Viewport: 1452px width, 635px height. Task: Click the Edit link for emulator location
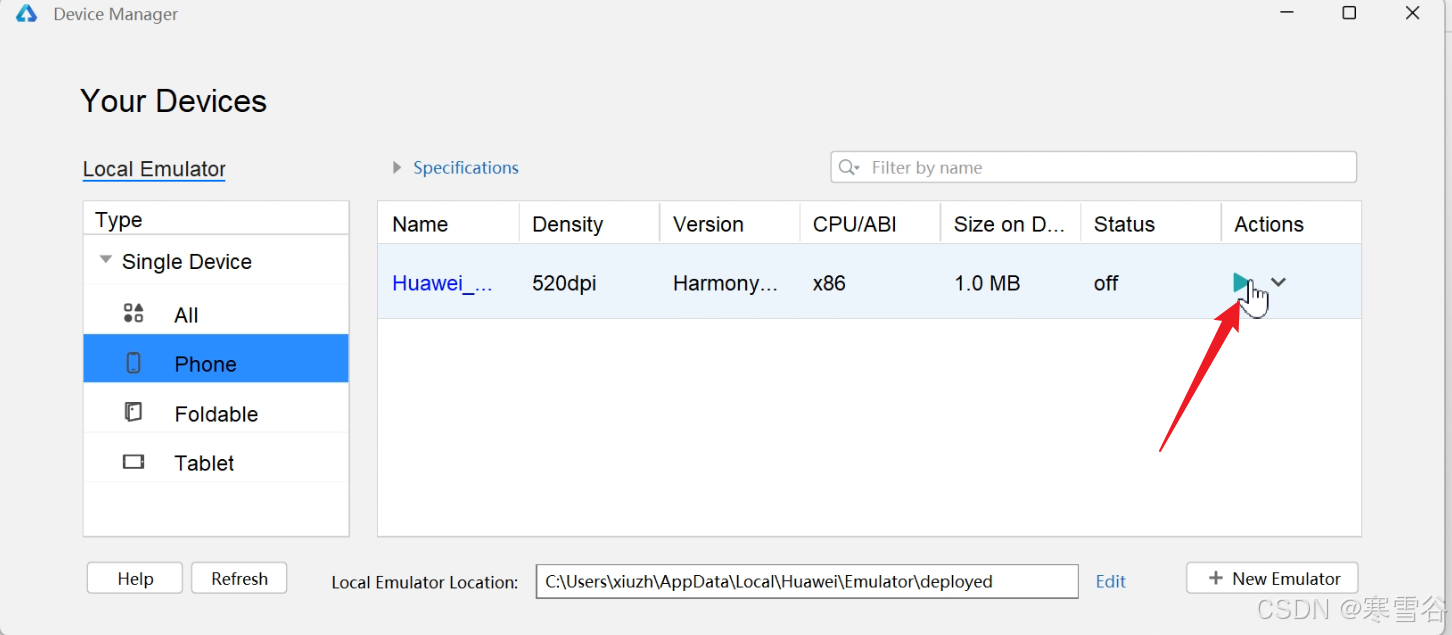point(1111,581)
